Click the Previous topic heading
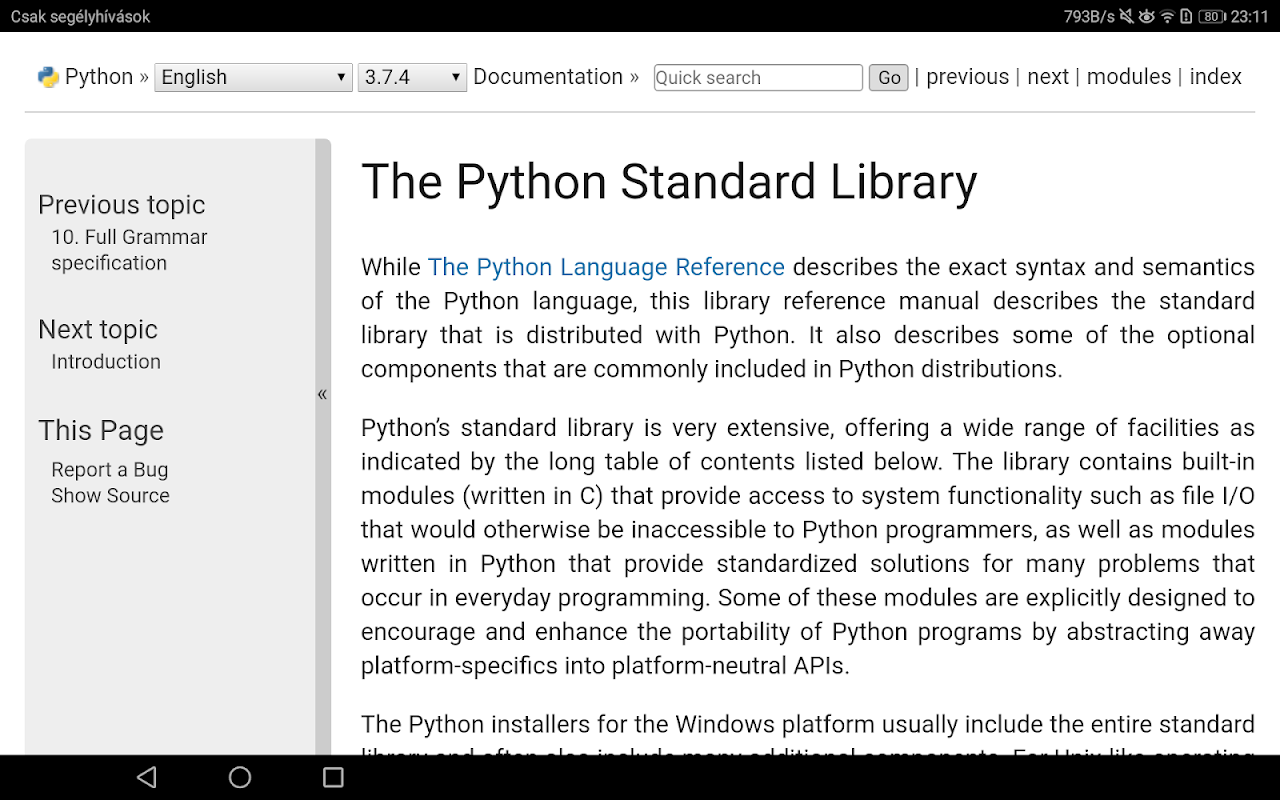This screenshot has width=1280, height=800. [122, 205]
